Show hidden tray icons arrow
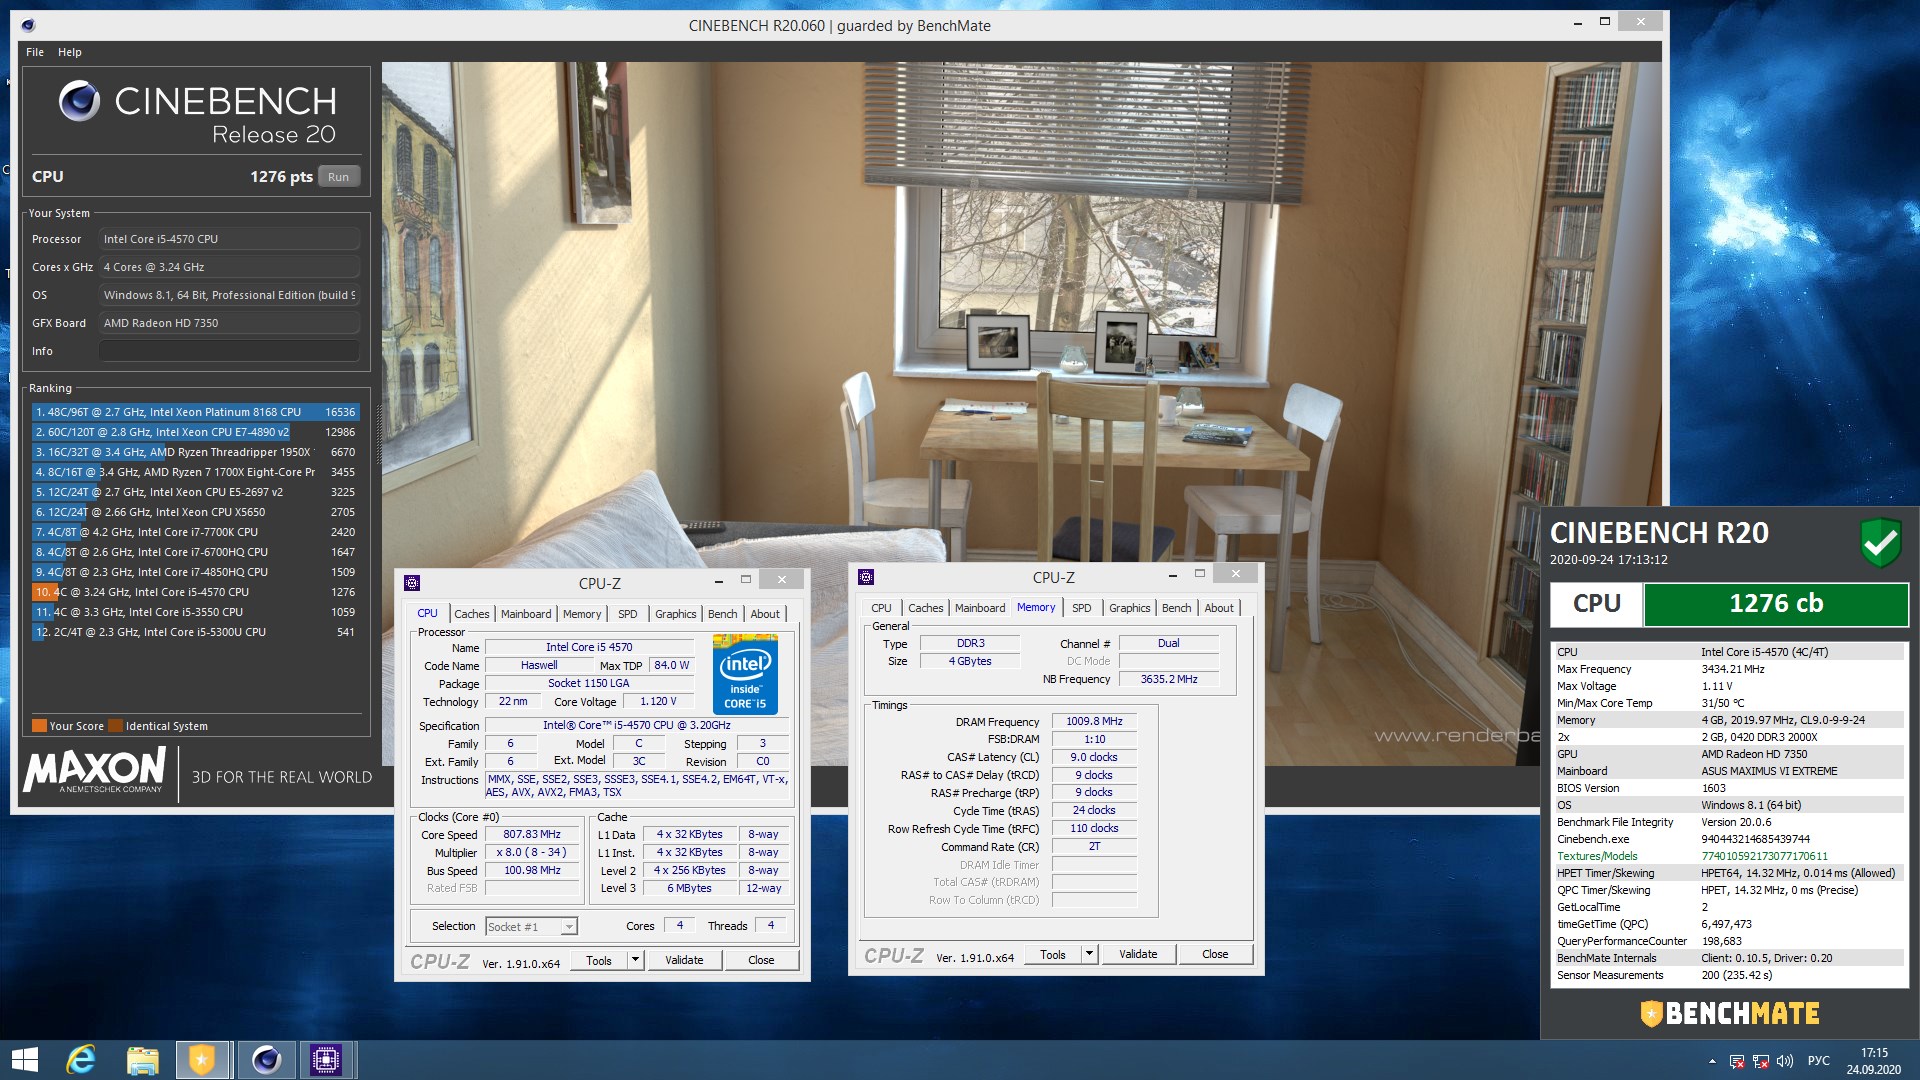1920x1080 pixels. (x=1712, y=1061)
